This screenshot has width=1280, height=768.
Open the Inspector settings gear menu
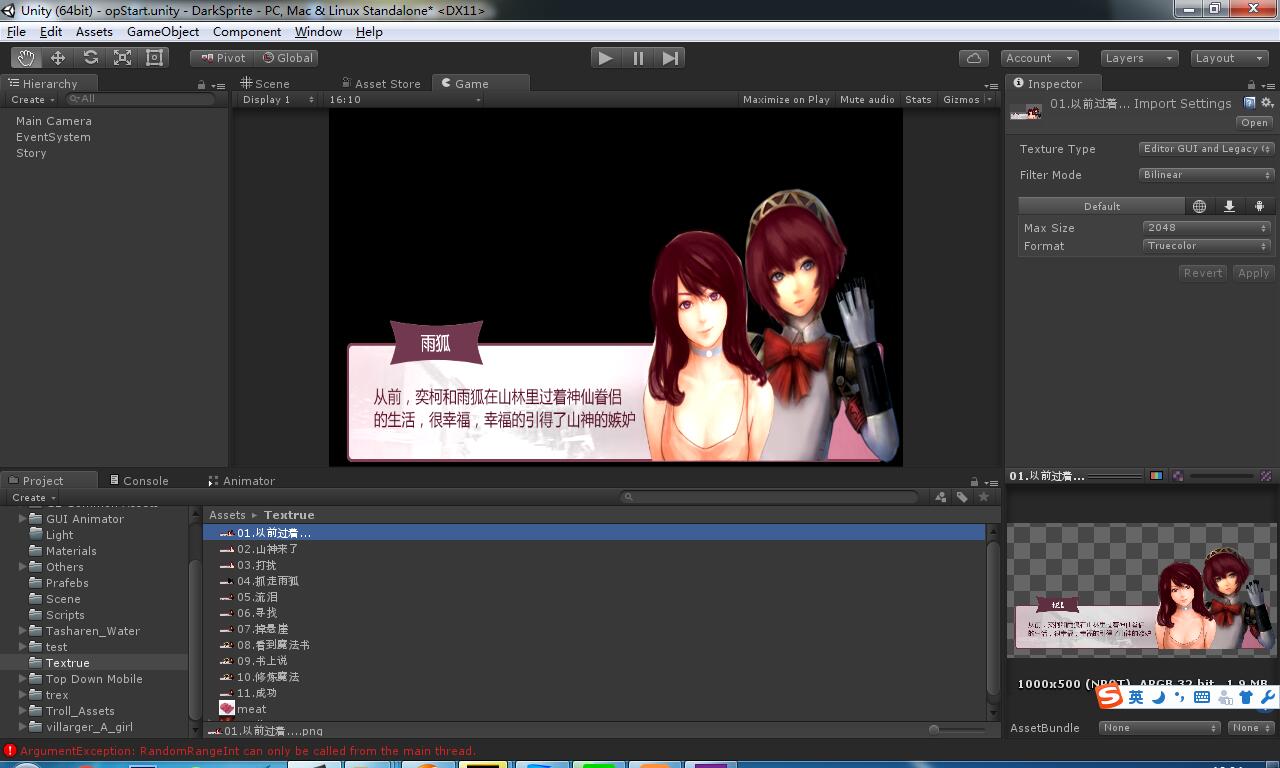tap(1267, 103)
